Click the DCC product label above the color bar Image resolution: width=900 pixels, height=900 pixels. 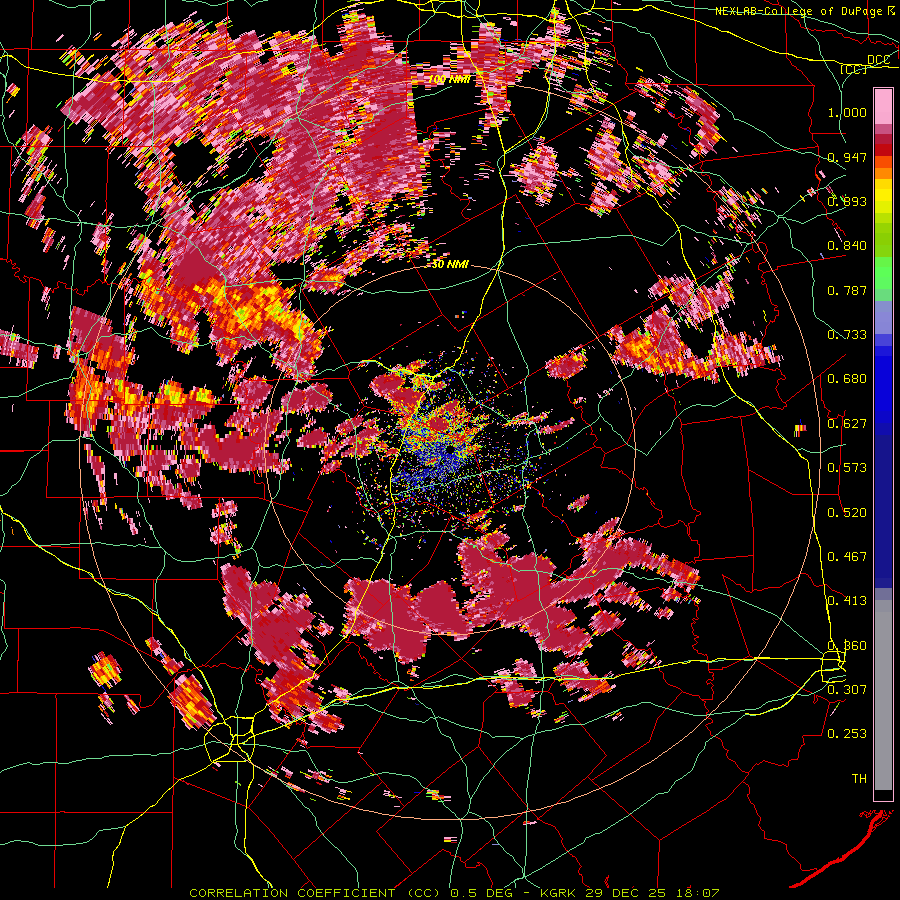click(878, 59)
